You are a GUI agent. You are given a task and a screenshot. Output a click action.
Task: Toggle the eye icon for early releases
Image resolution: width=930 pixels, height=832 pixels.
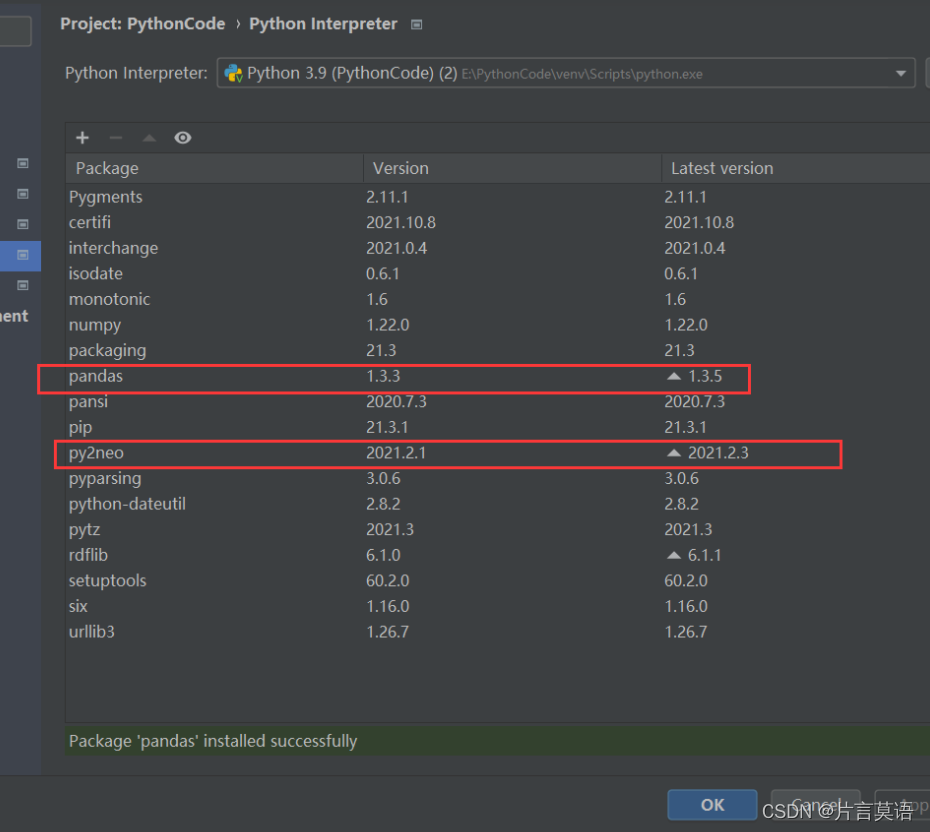click(183, 138)
